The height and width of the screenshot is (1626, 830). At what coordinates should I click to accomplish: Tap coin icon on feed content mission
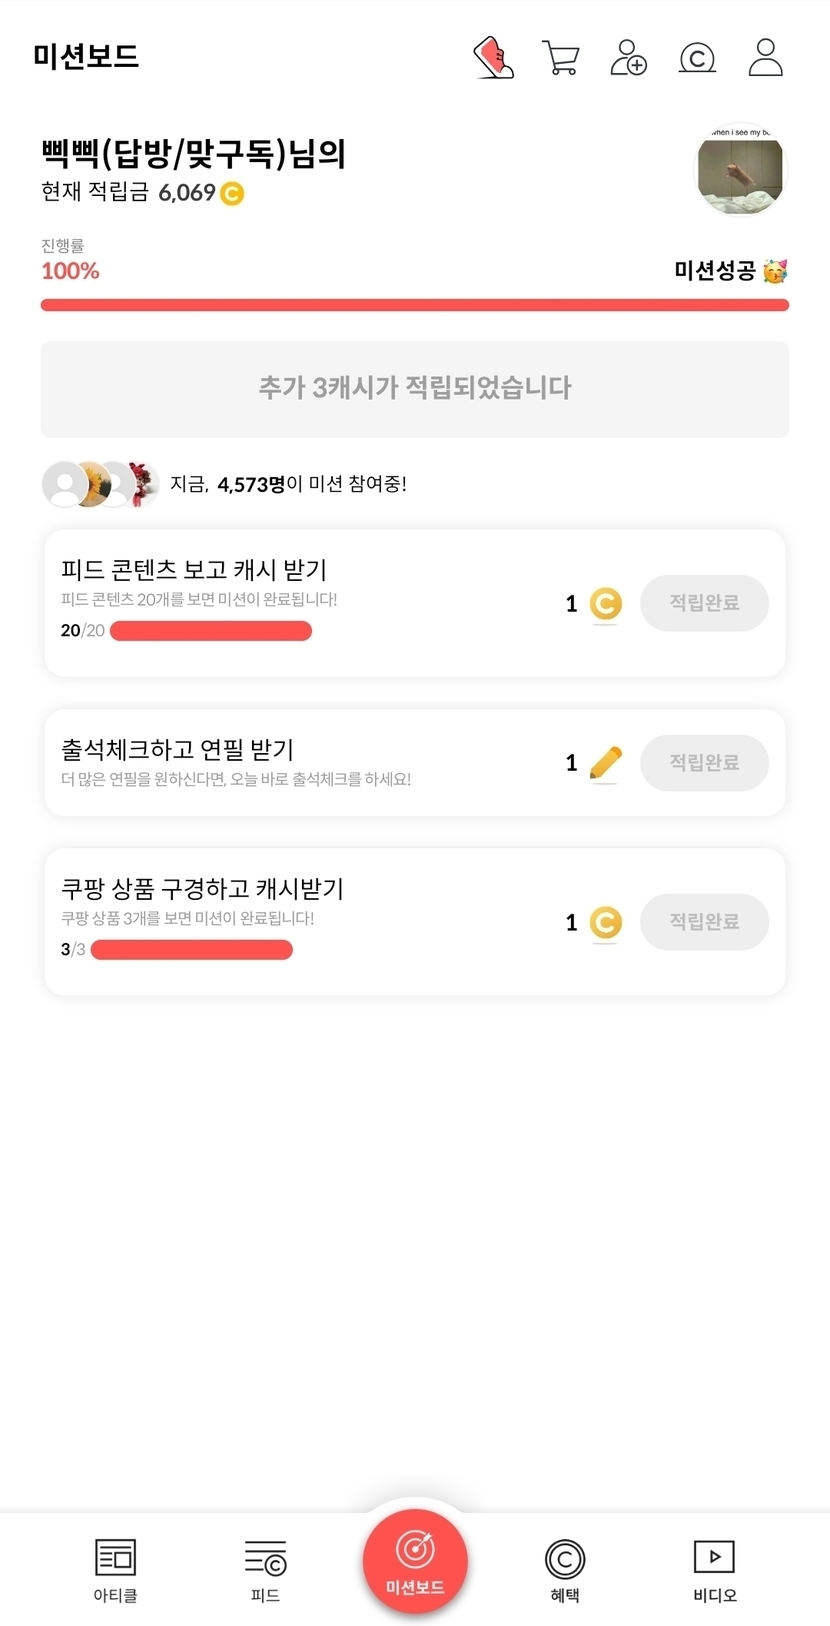coord(605,603)
